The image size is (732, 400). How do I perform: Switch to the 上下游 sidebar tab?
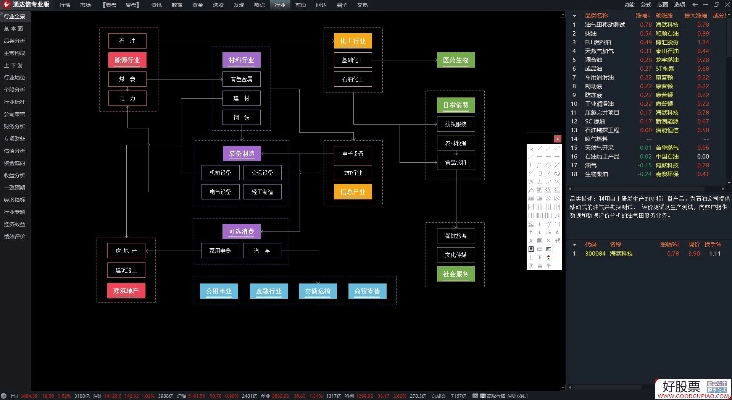[x=14, y=65]
